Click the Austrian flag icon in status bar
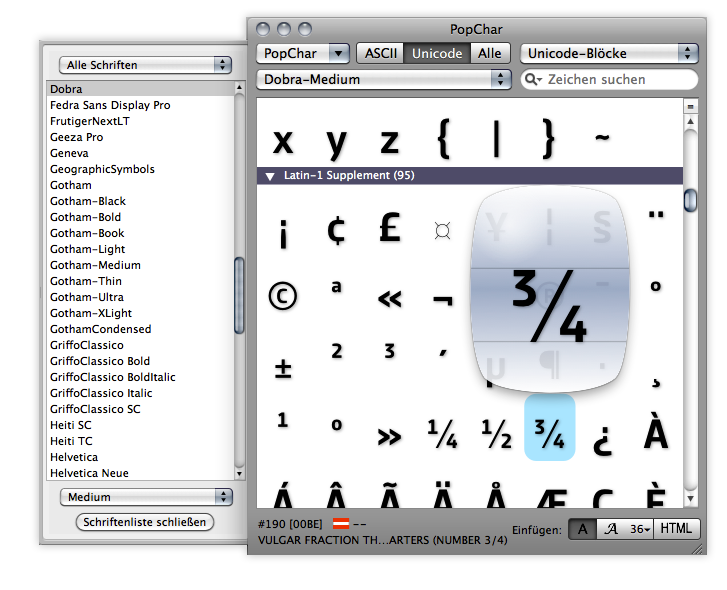 pyautogui.click(x=341, y=524)
